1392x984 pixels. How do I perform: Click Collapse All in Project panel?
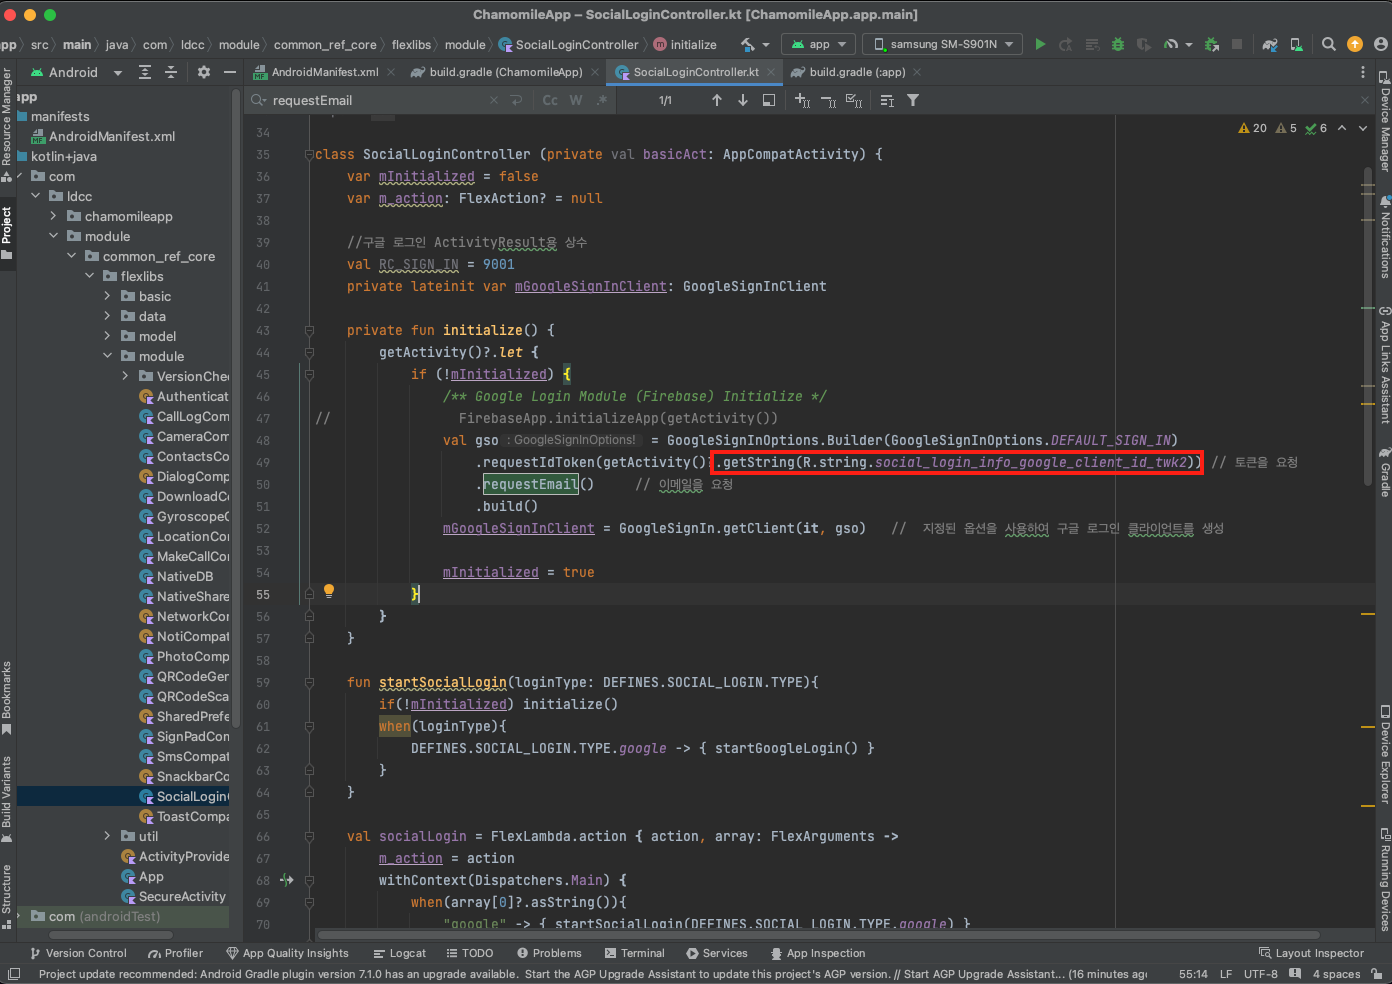(x=171, y=72)
